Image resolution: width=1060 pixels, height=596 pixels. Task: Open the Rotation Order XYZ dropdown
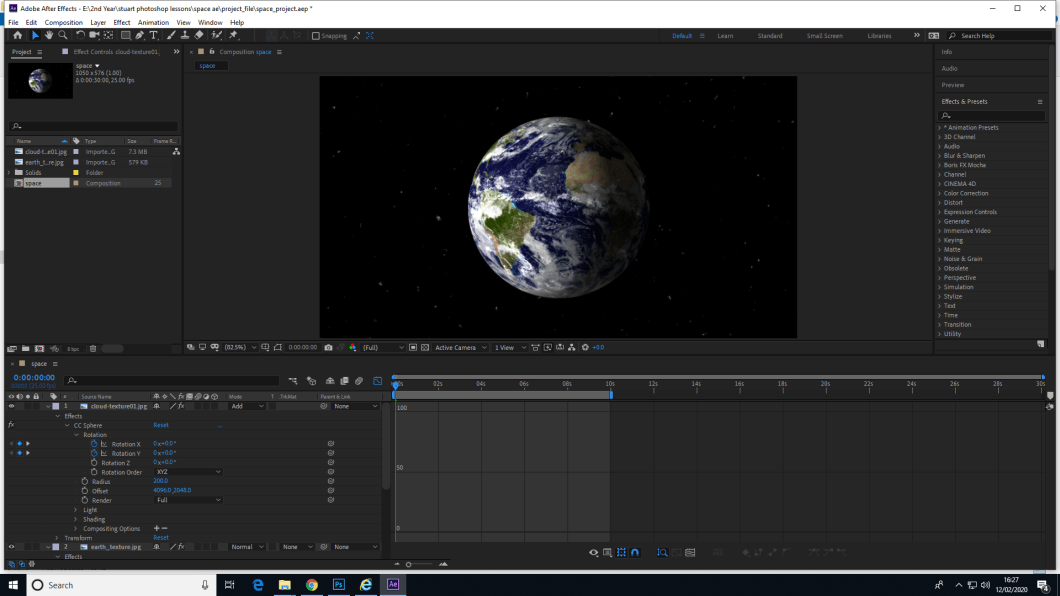point(187,471)
